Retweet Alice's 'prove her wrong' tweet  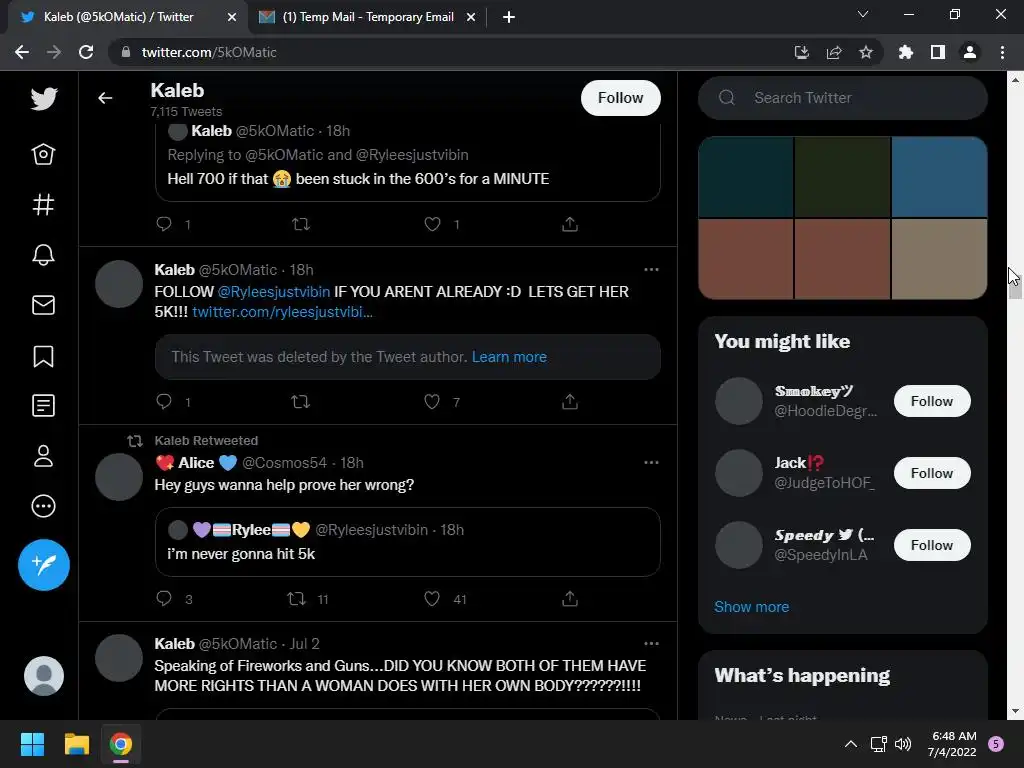point(296,598)
